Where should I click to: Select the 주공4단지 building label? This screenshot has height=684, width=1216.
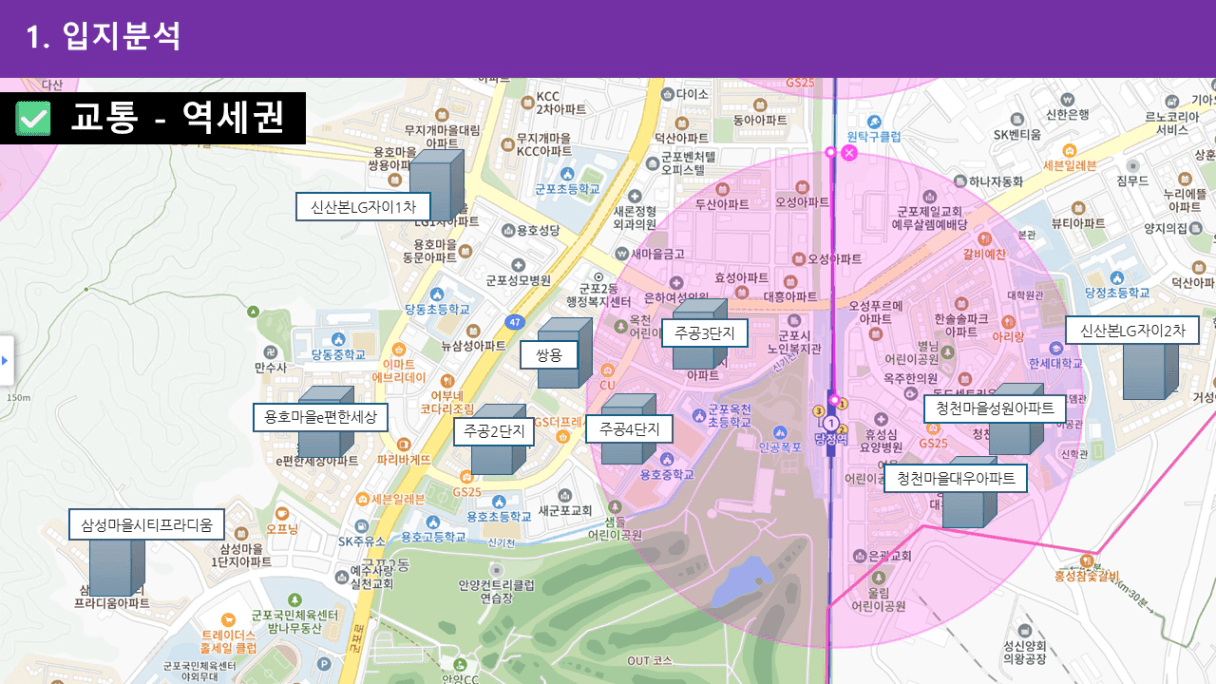tap(630, 429)
